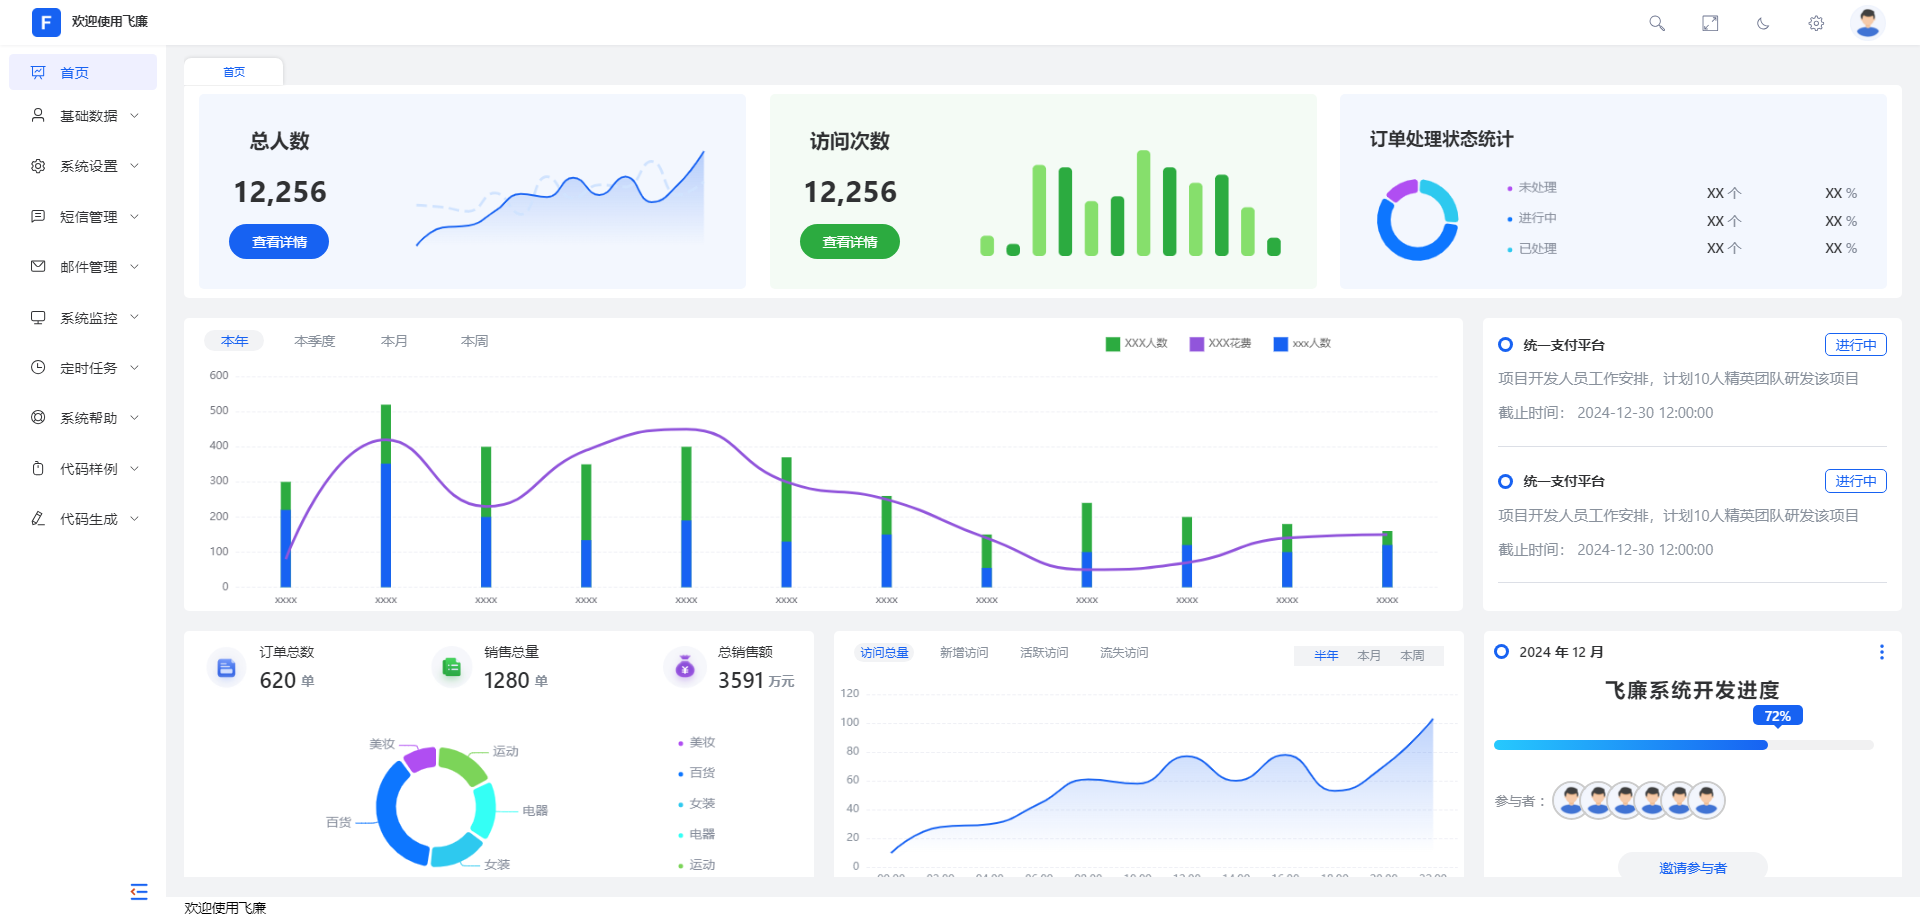Image resolution: width=1920 pixels, height=919 pixels.
Task: Select 本月 in the visit time range selector
Action: click(x=1369, y=656)
